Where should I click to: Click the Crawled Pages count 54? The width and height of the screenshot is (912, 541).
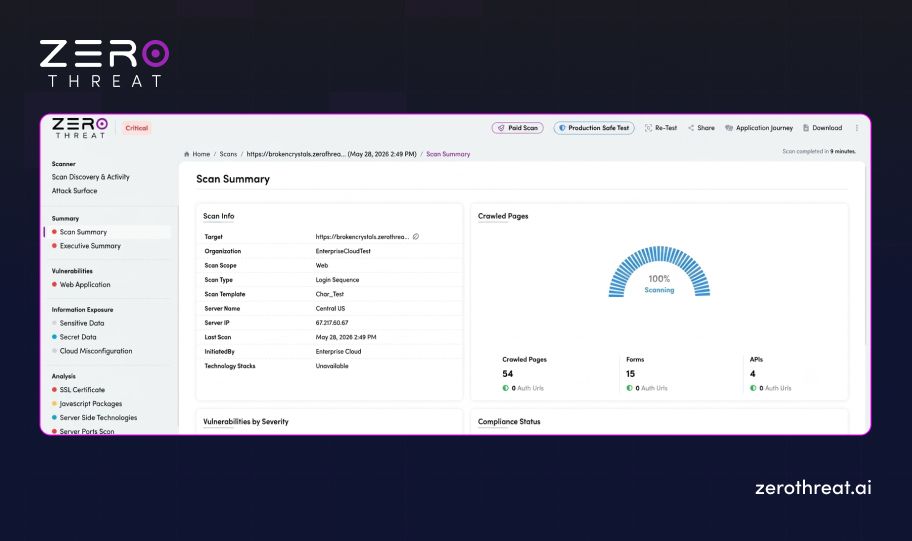[x=508, y=374]
